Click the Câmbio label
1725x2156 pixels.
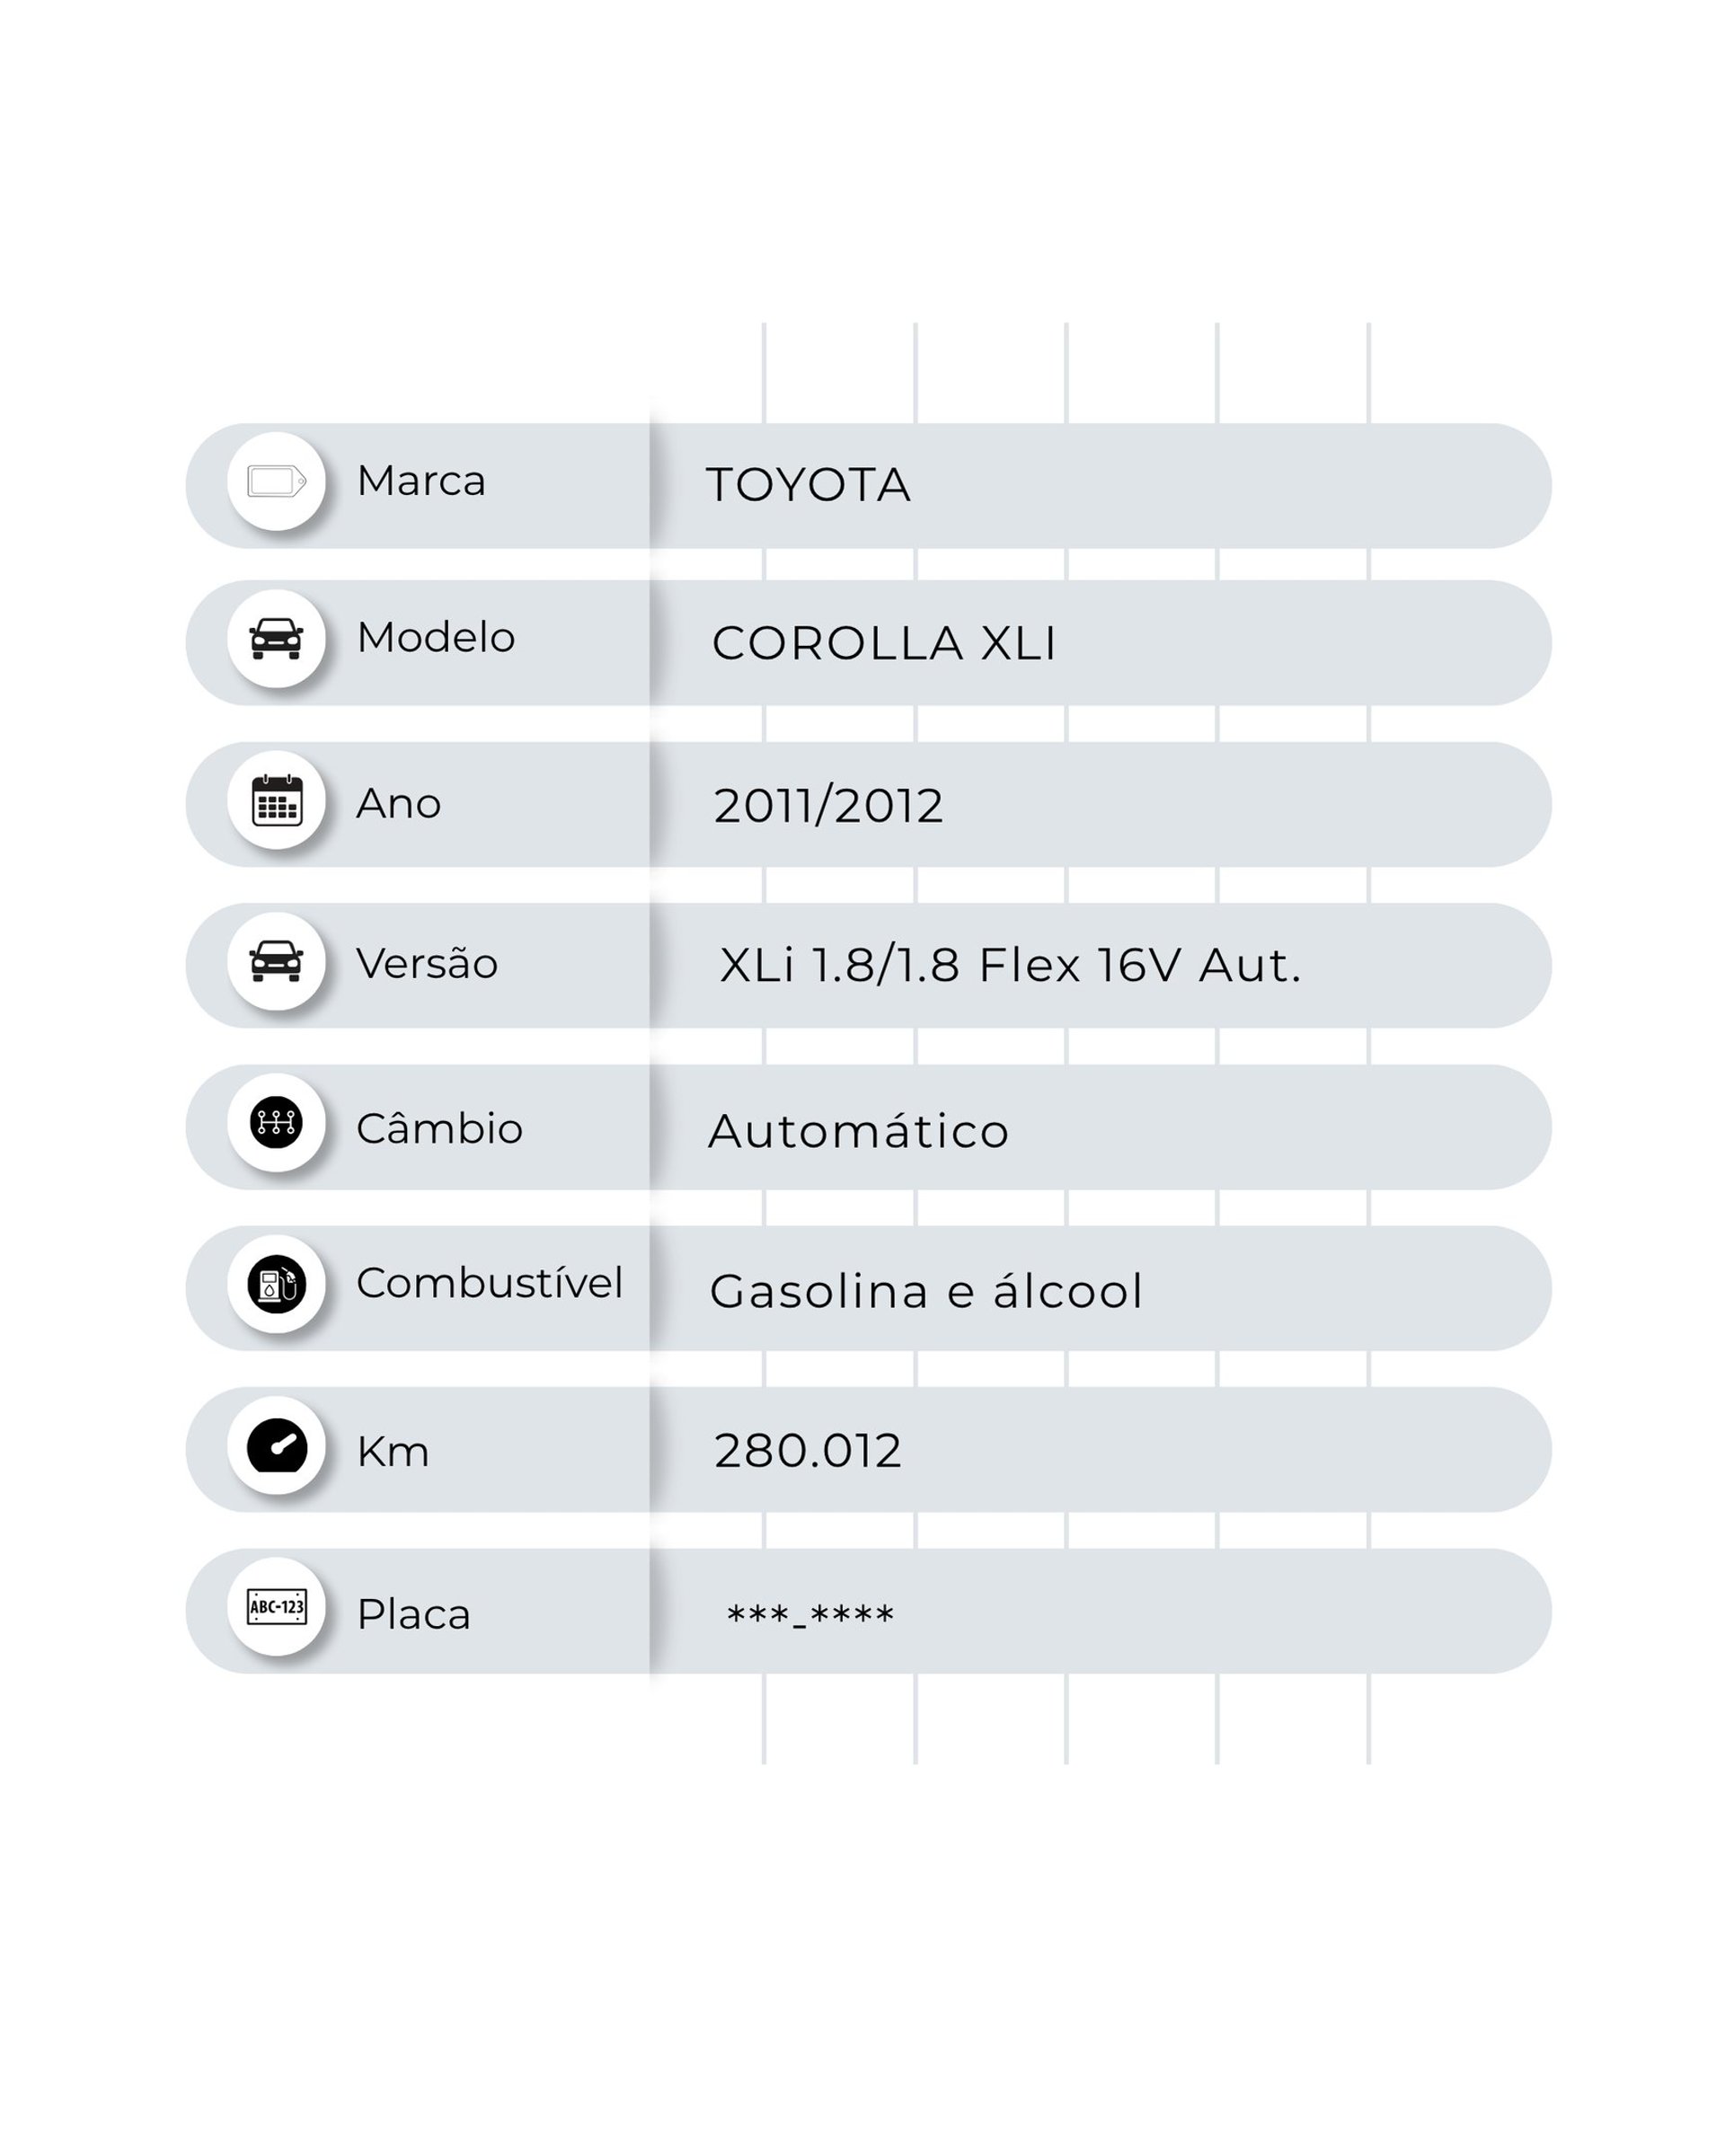pyautogui.click(x=439, y=1129)
